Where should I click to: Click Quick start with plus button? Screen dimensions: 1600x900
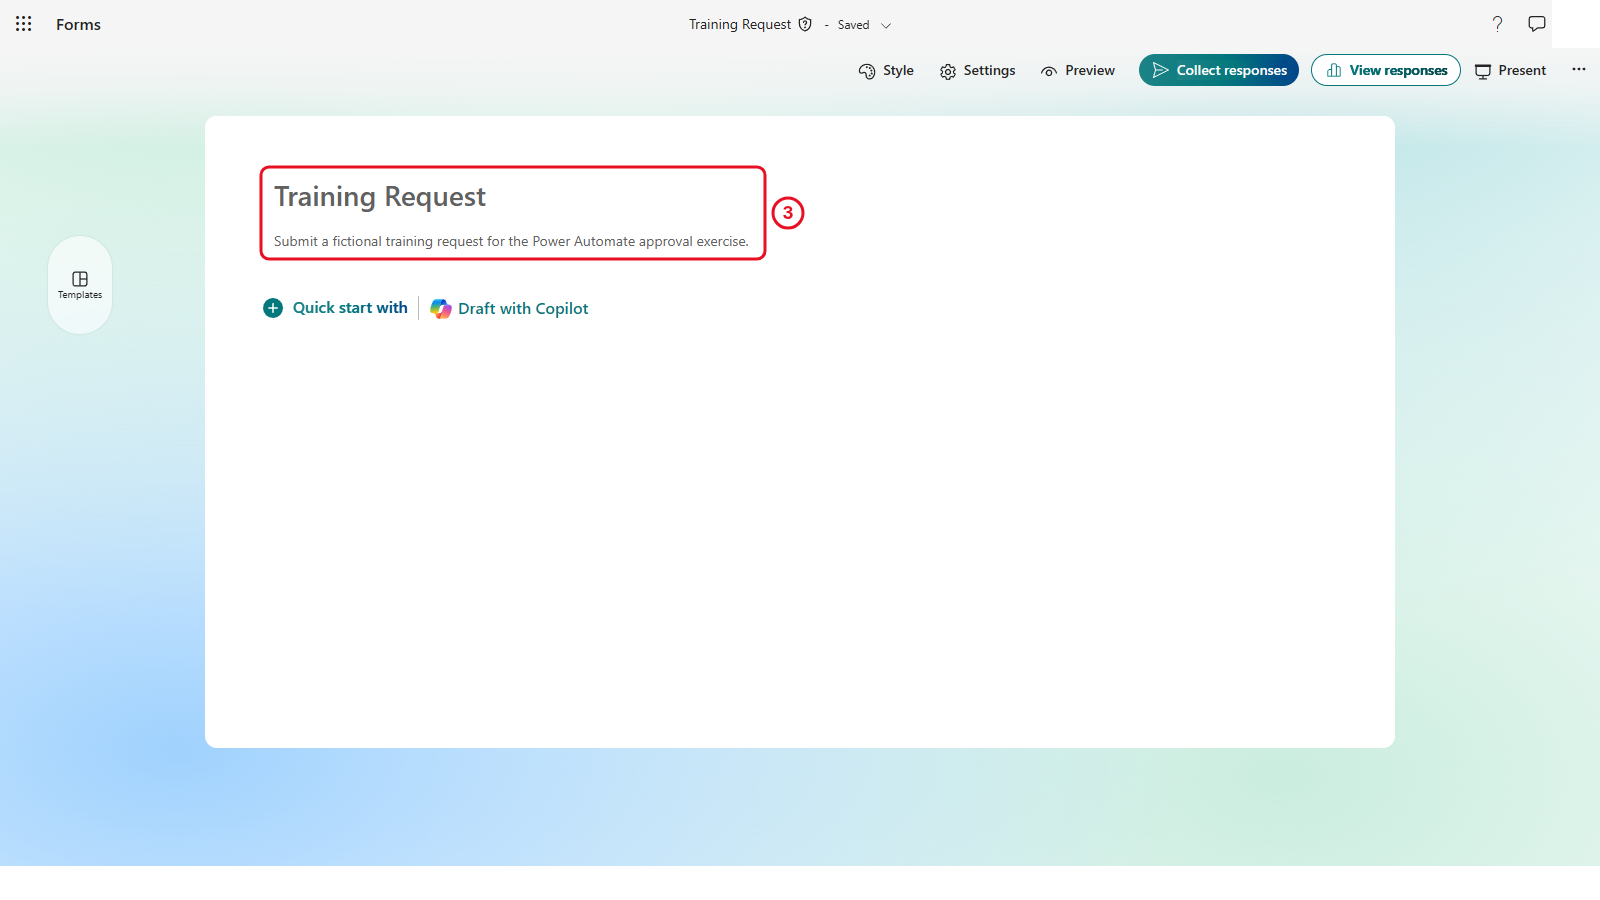pos(336,308)
